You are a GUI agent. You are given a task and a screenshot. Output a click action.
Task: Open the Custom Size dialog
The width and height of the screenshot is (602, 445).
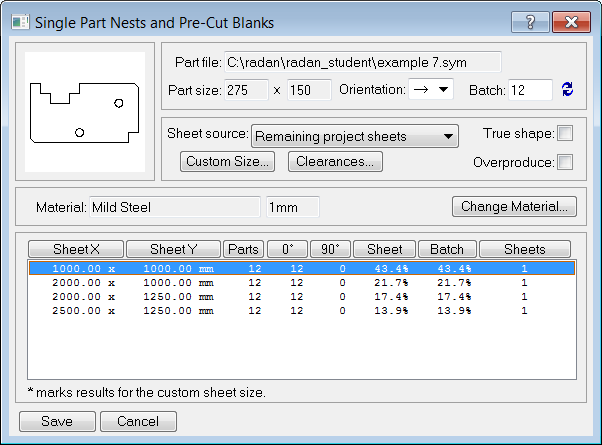pos(227,161)
